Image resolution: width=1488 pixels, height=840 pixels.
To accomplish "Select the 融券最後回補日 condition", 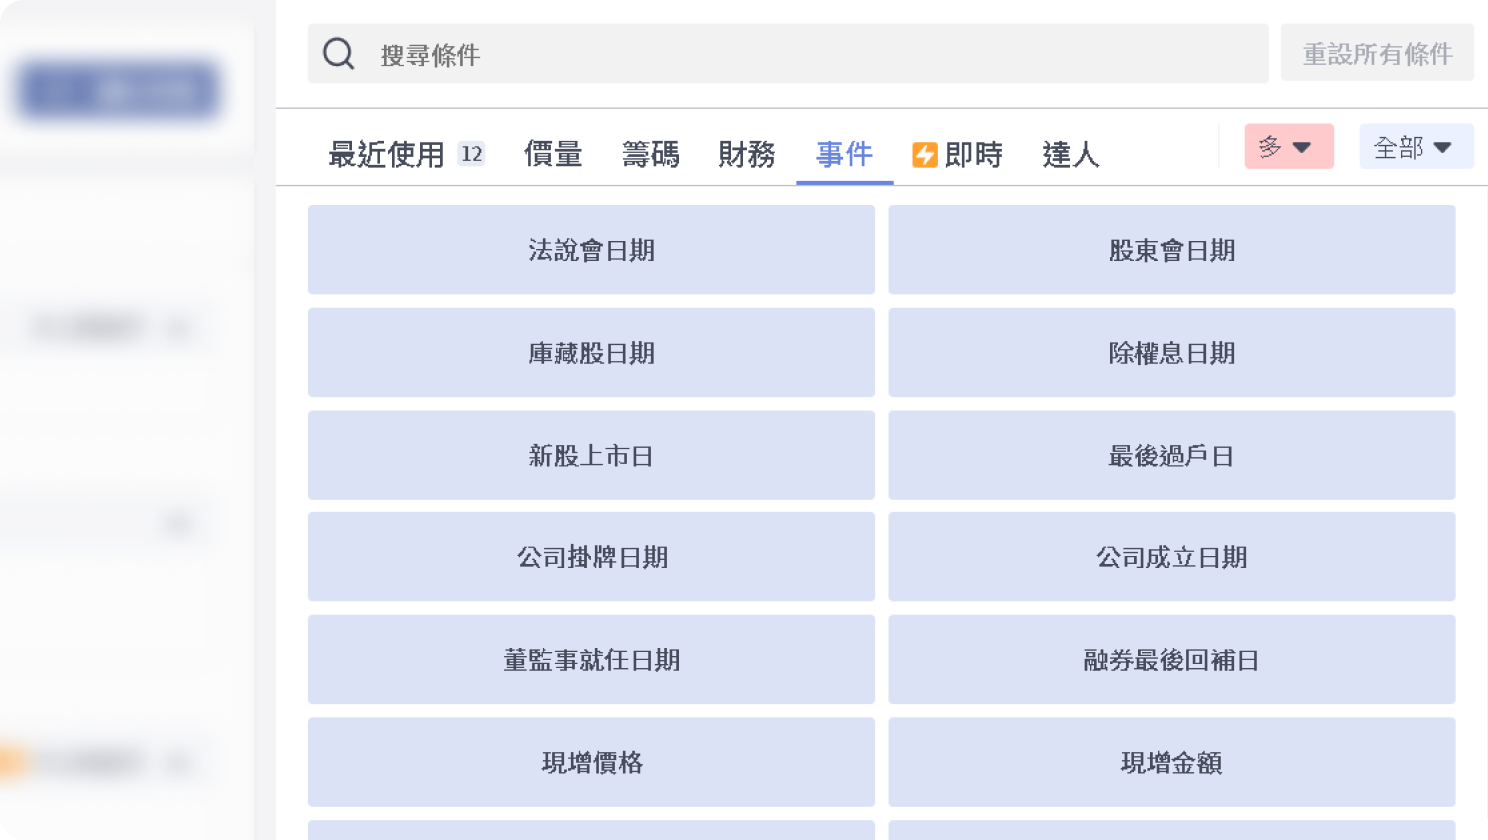I will pyautogui.click(x=1171, y=660).
